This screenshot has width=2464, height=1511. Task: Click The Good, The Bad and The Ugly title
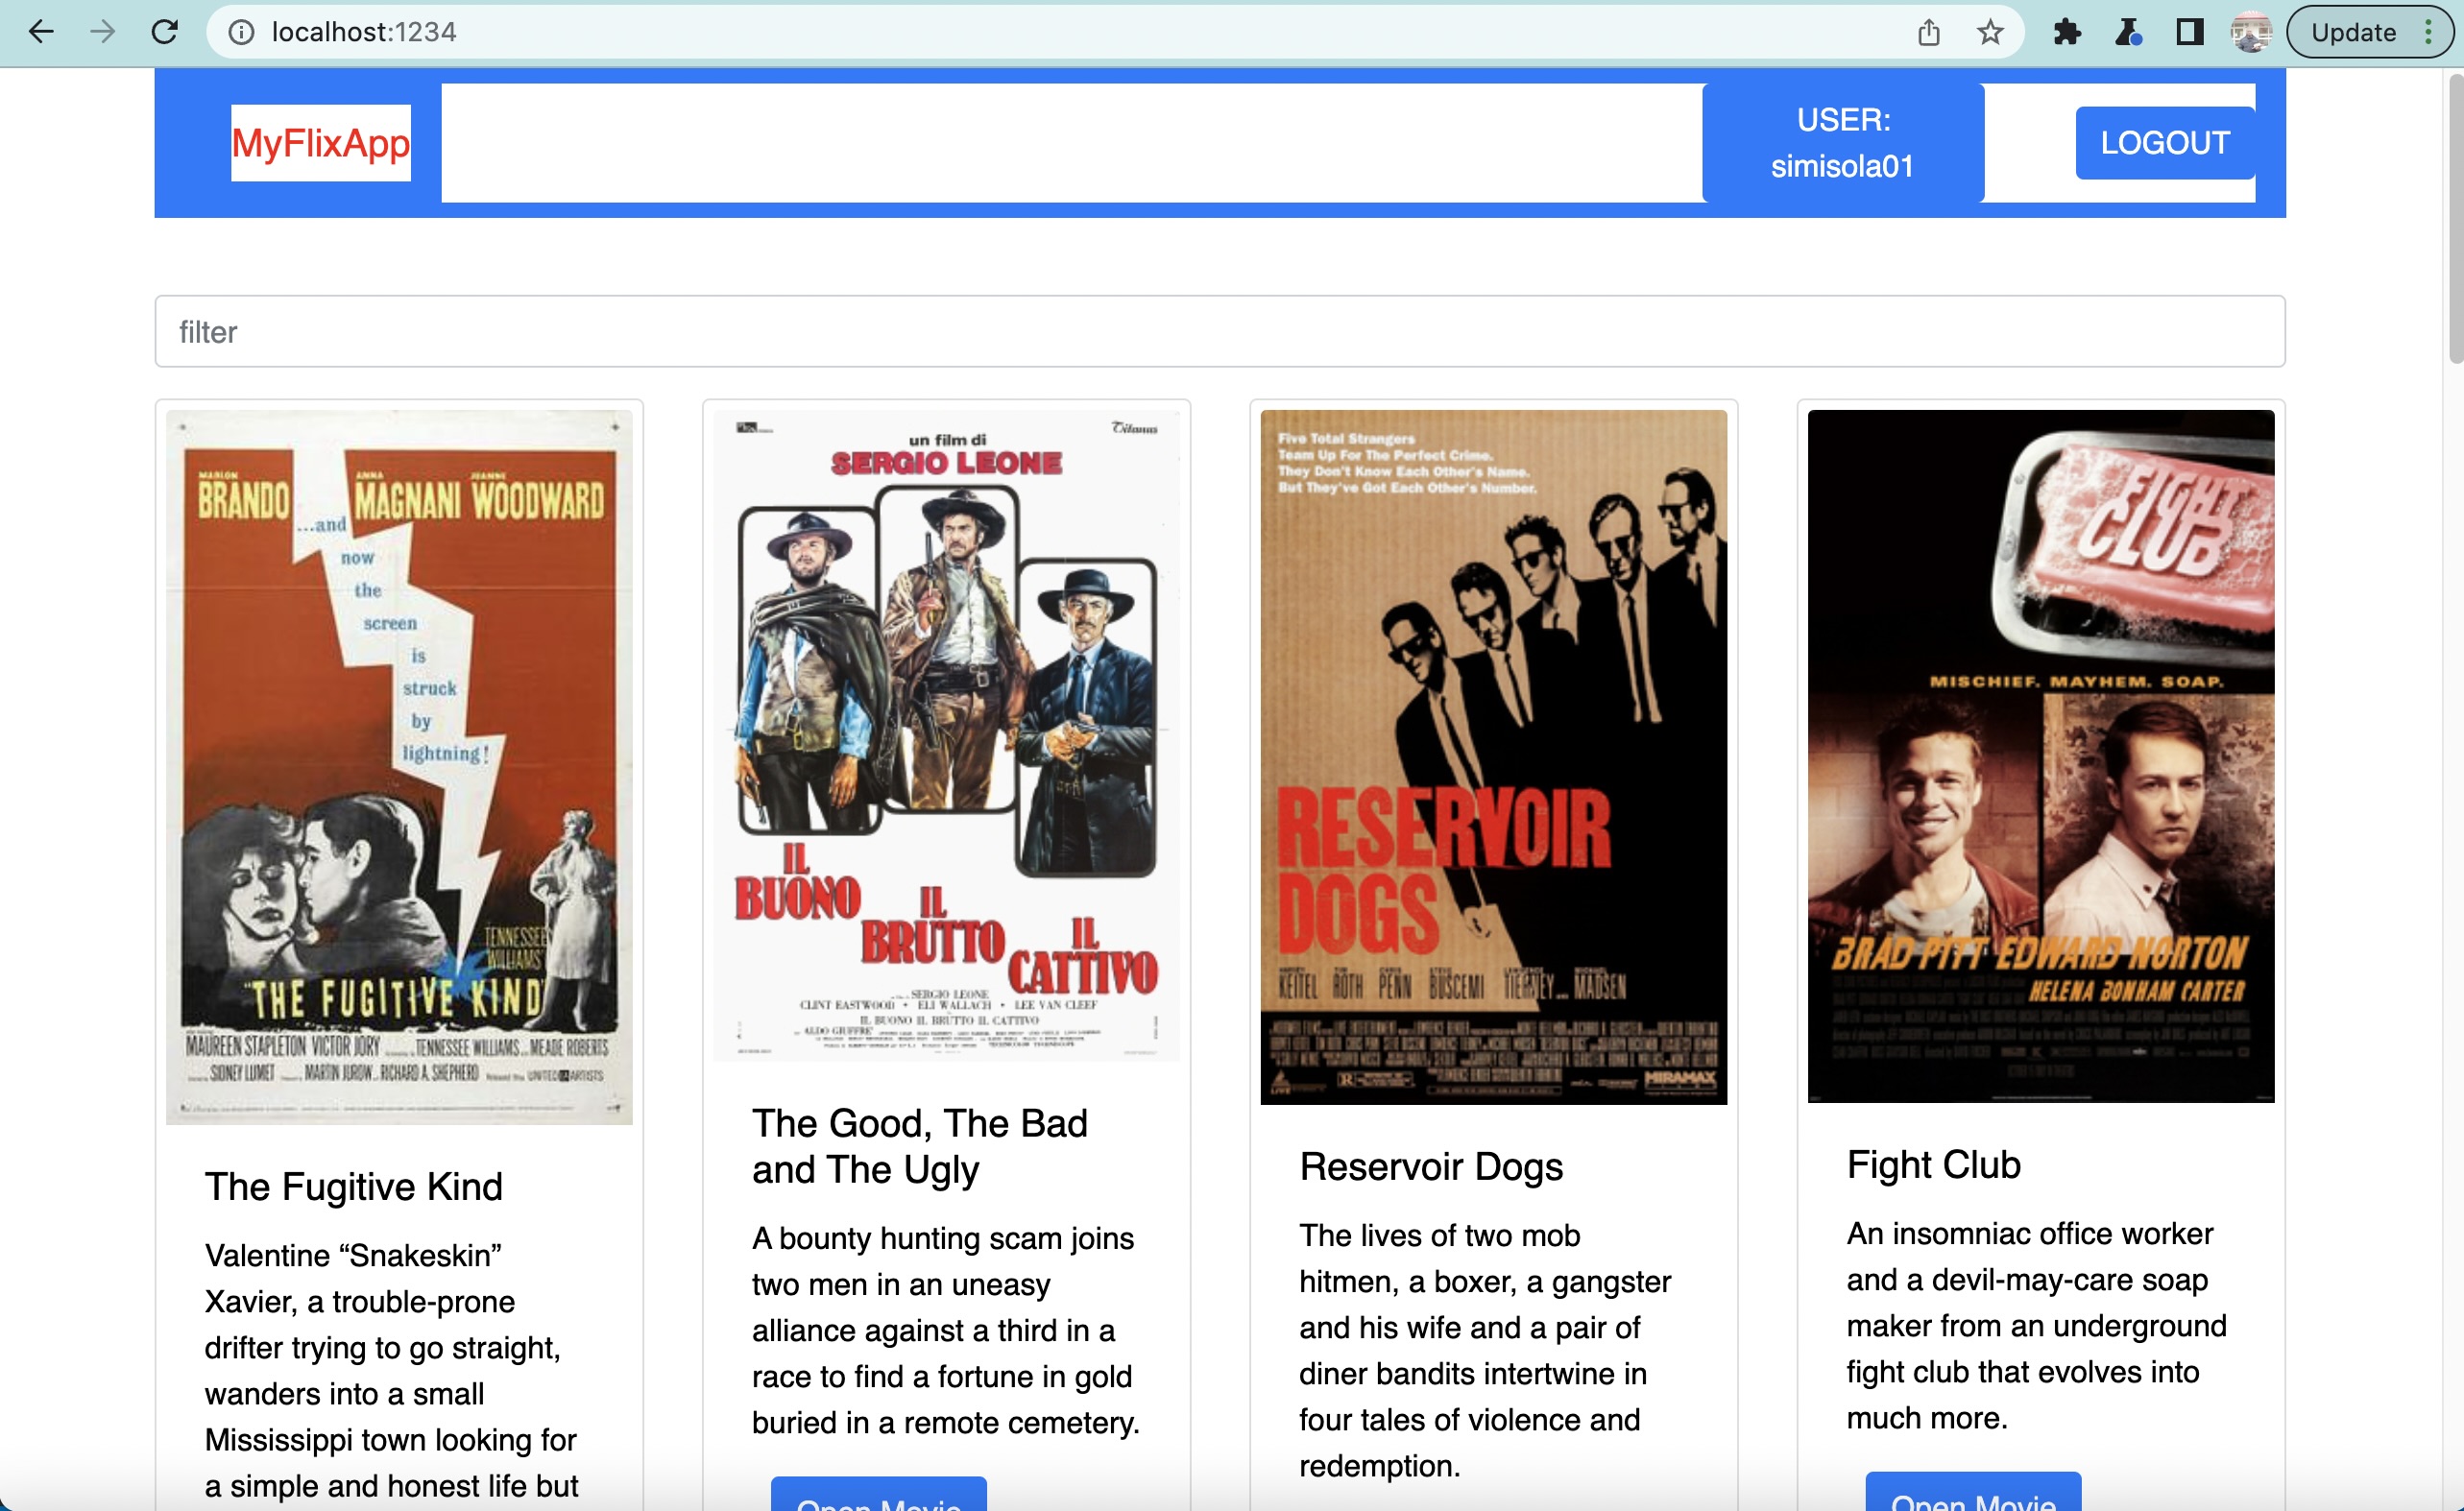[920, 1147]
